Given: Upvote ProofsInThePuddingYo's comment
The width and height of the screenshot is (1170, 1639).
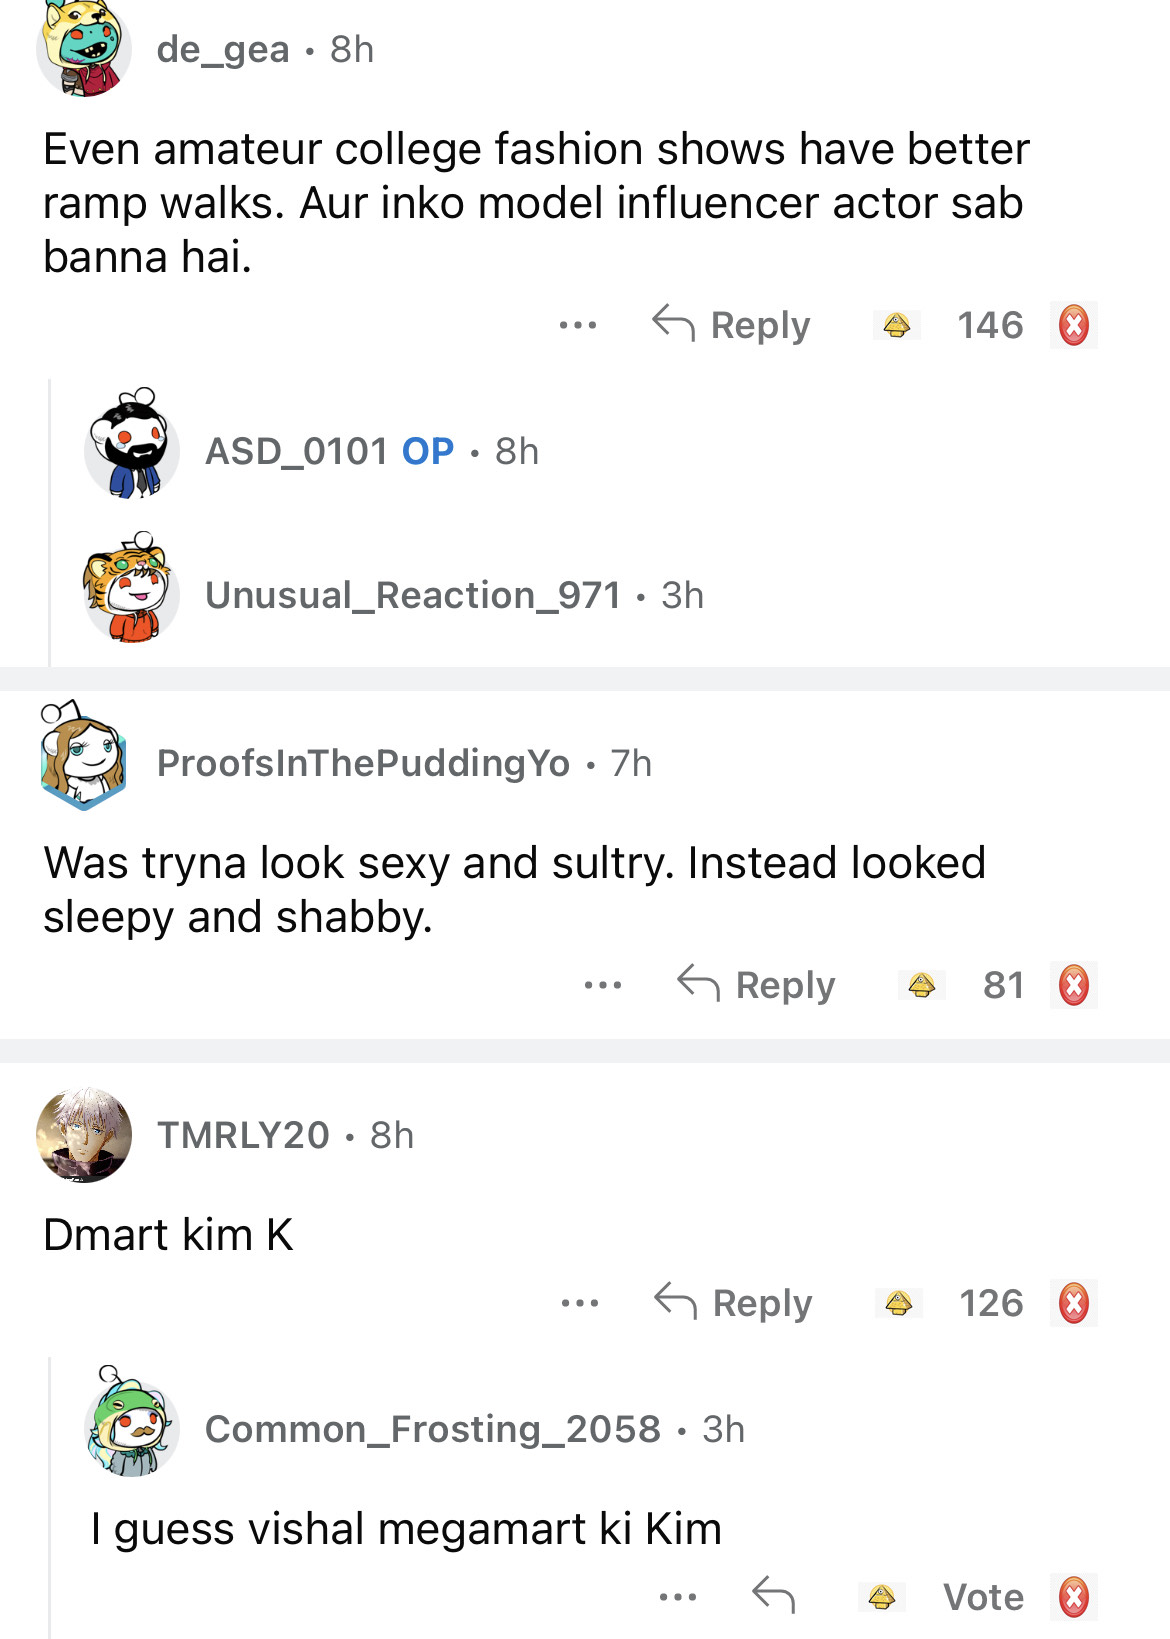Looking at the screenshot, I should coord(921,985).
